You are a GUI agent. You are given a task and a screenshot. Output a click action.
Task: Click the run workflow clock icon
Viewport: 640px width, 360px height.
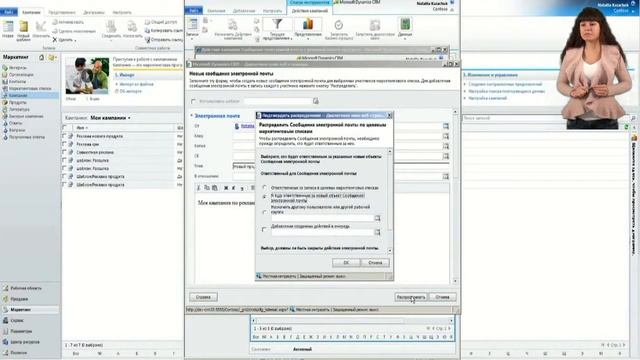(338, 25)
